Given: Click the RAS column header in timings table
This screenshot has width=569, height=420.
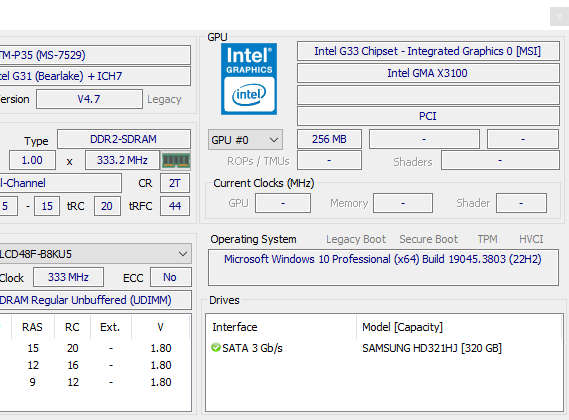Looking at the screenshot, I should 32,327.
